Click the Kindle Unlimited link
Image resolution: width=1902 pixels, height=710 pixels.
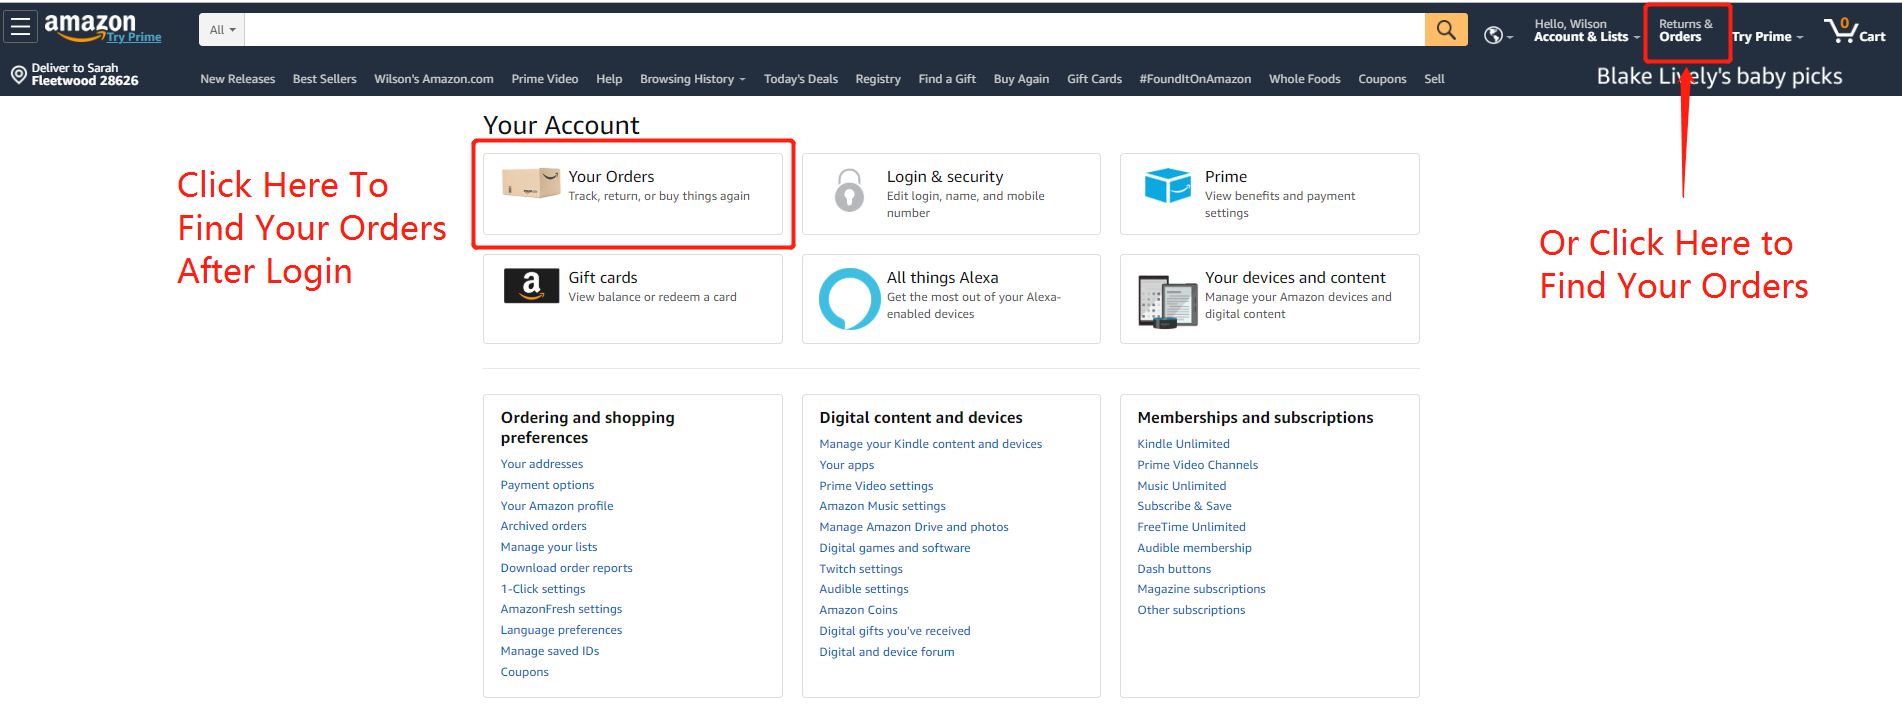click(1183, 444)
